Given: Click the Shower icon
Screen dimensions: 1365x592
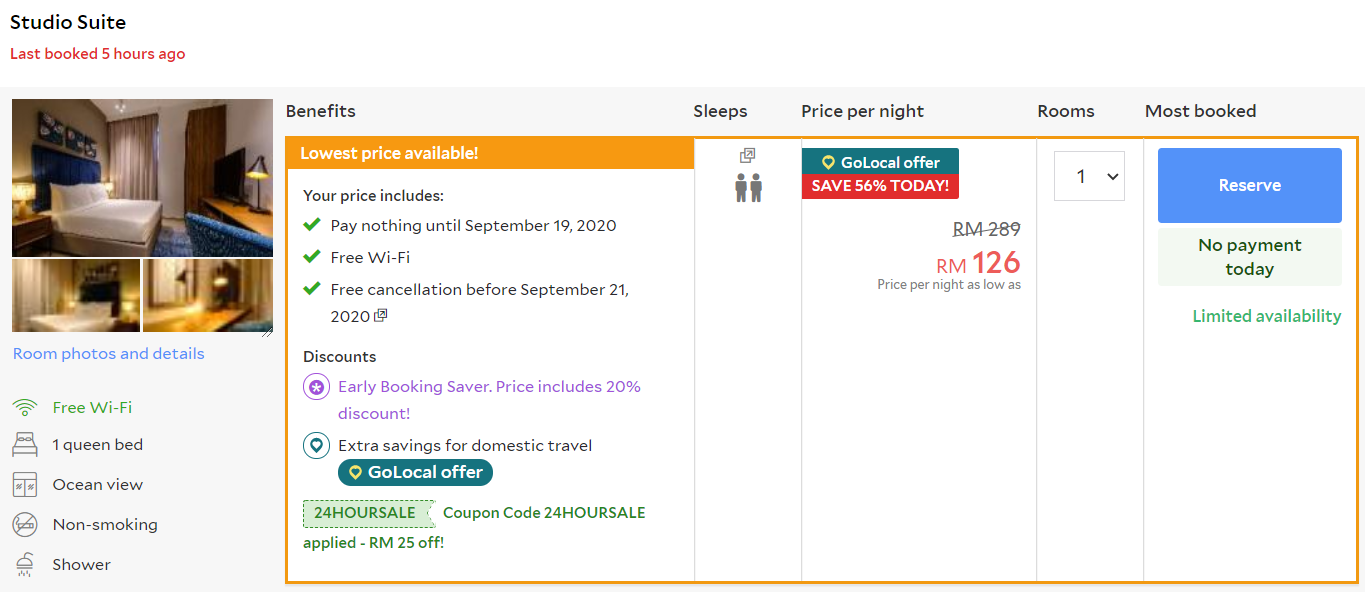Looking at the screenshot, I should pyautogui.click(x=25, y=565).
